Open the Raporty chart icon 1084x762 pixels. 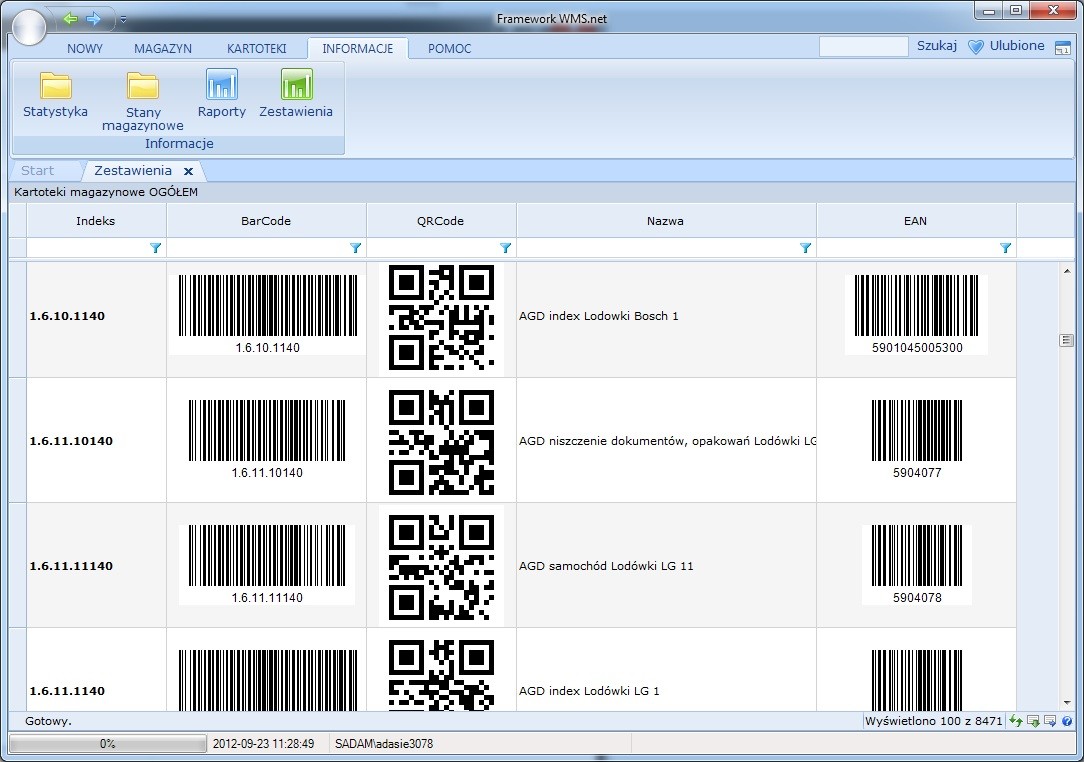pos(221,84)
